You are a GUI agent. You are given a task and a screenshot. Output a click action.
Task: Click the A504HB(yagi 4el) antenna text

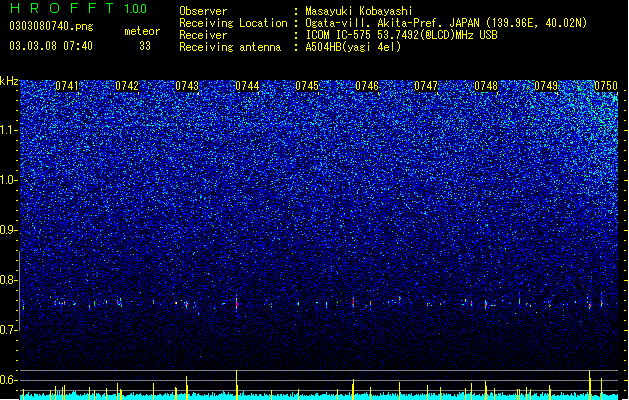point(353,47)
